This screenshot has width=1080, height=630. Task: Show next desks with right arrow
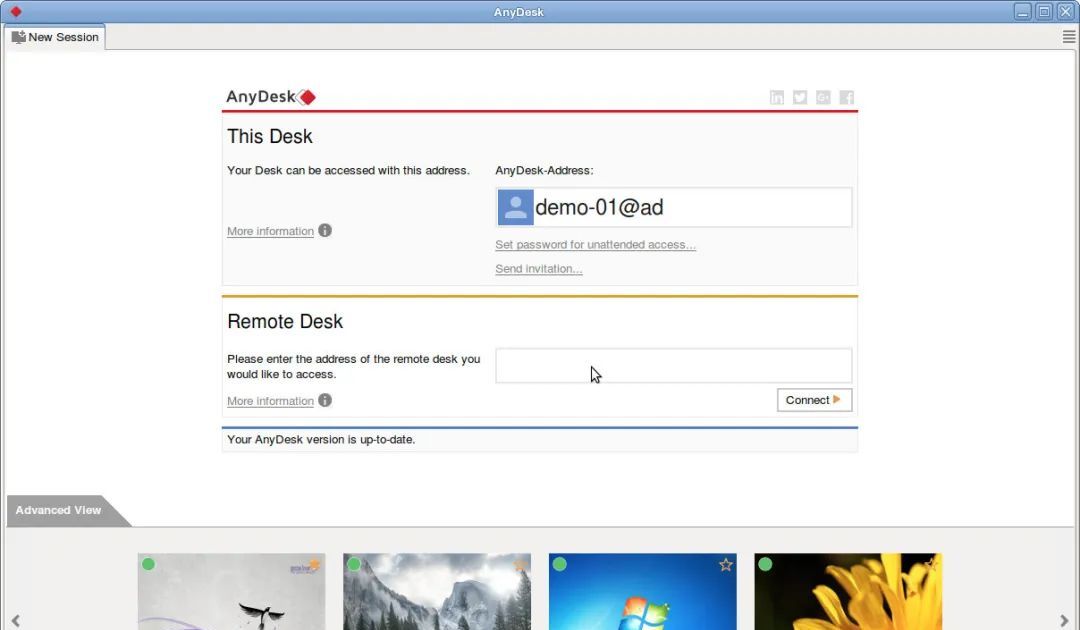coord(1064,620)
